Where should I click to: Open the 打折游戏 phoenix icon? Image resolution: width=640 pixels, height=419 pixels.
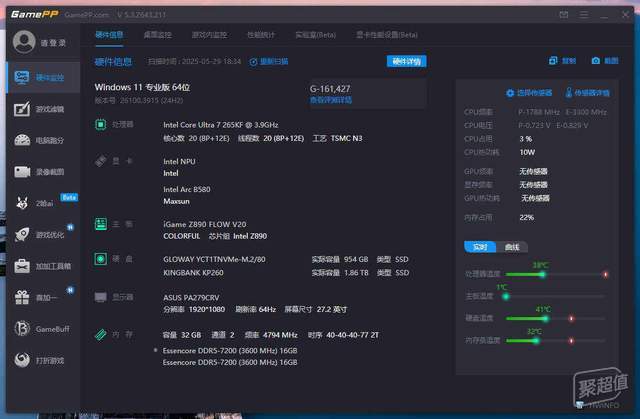pyautogui.click(x=22, y=360)
